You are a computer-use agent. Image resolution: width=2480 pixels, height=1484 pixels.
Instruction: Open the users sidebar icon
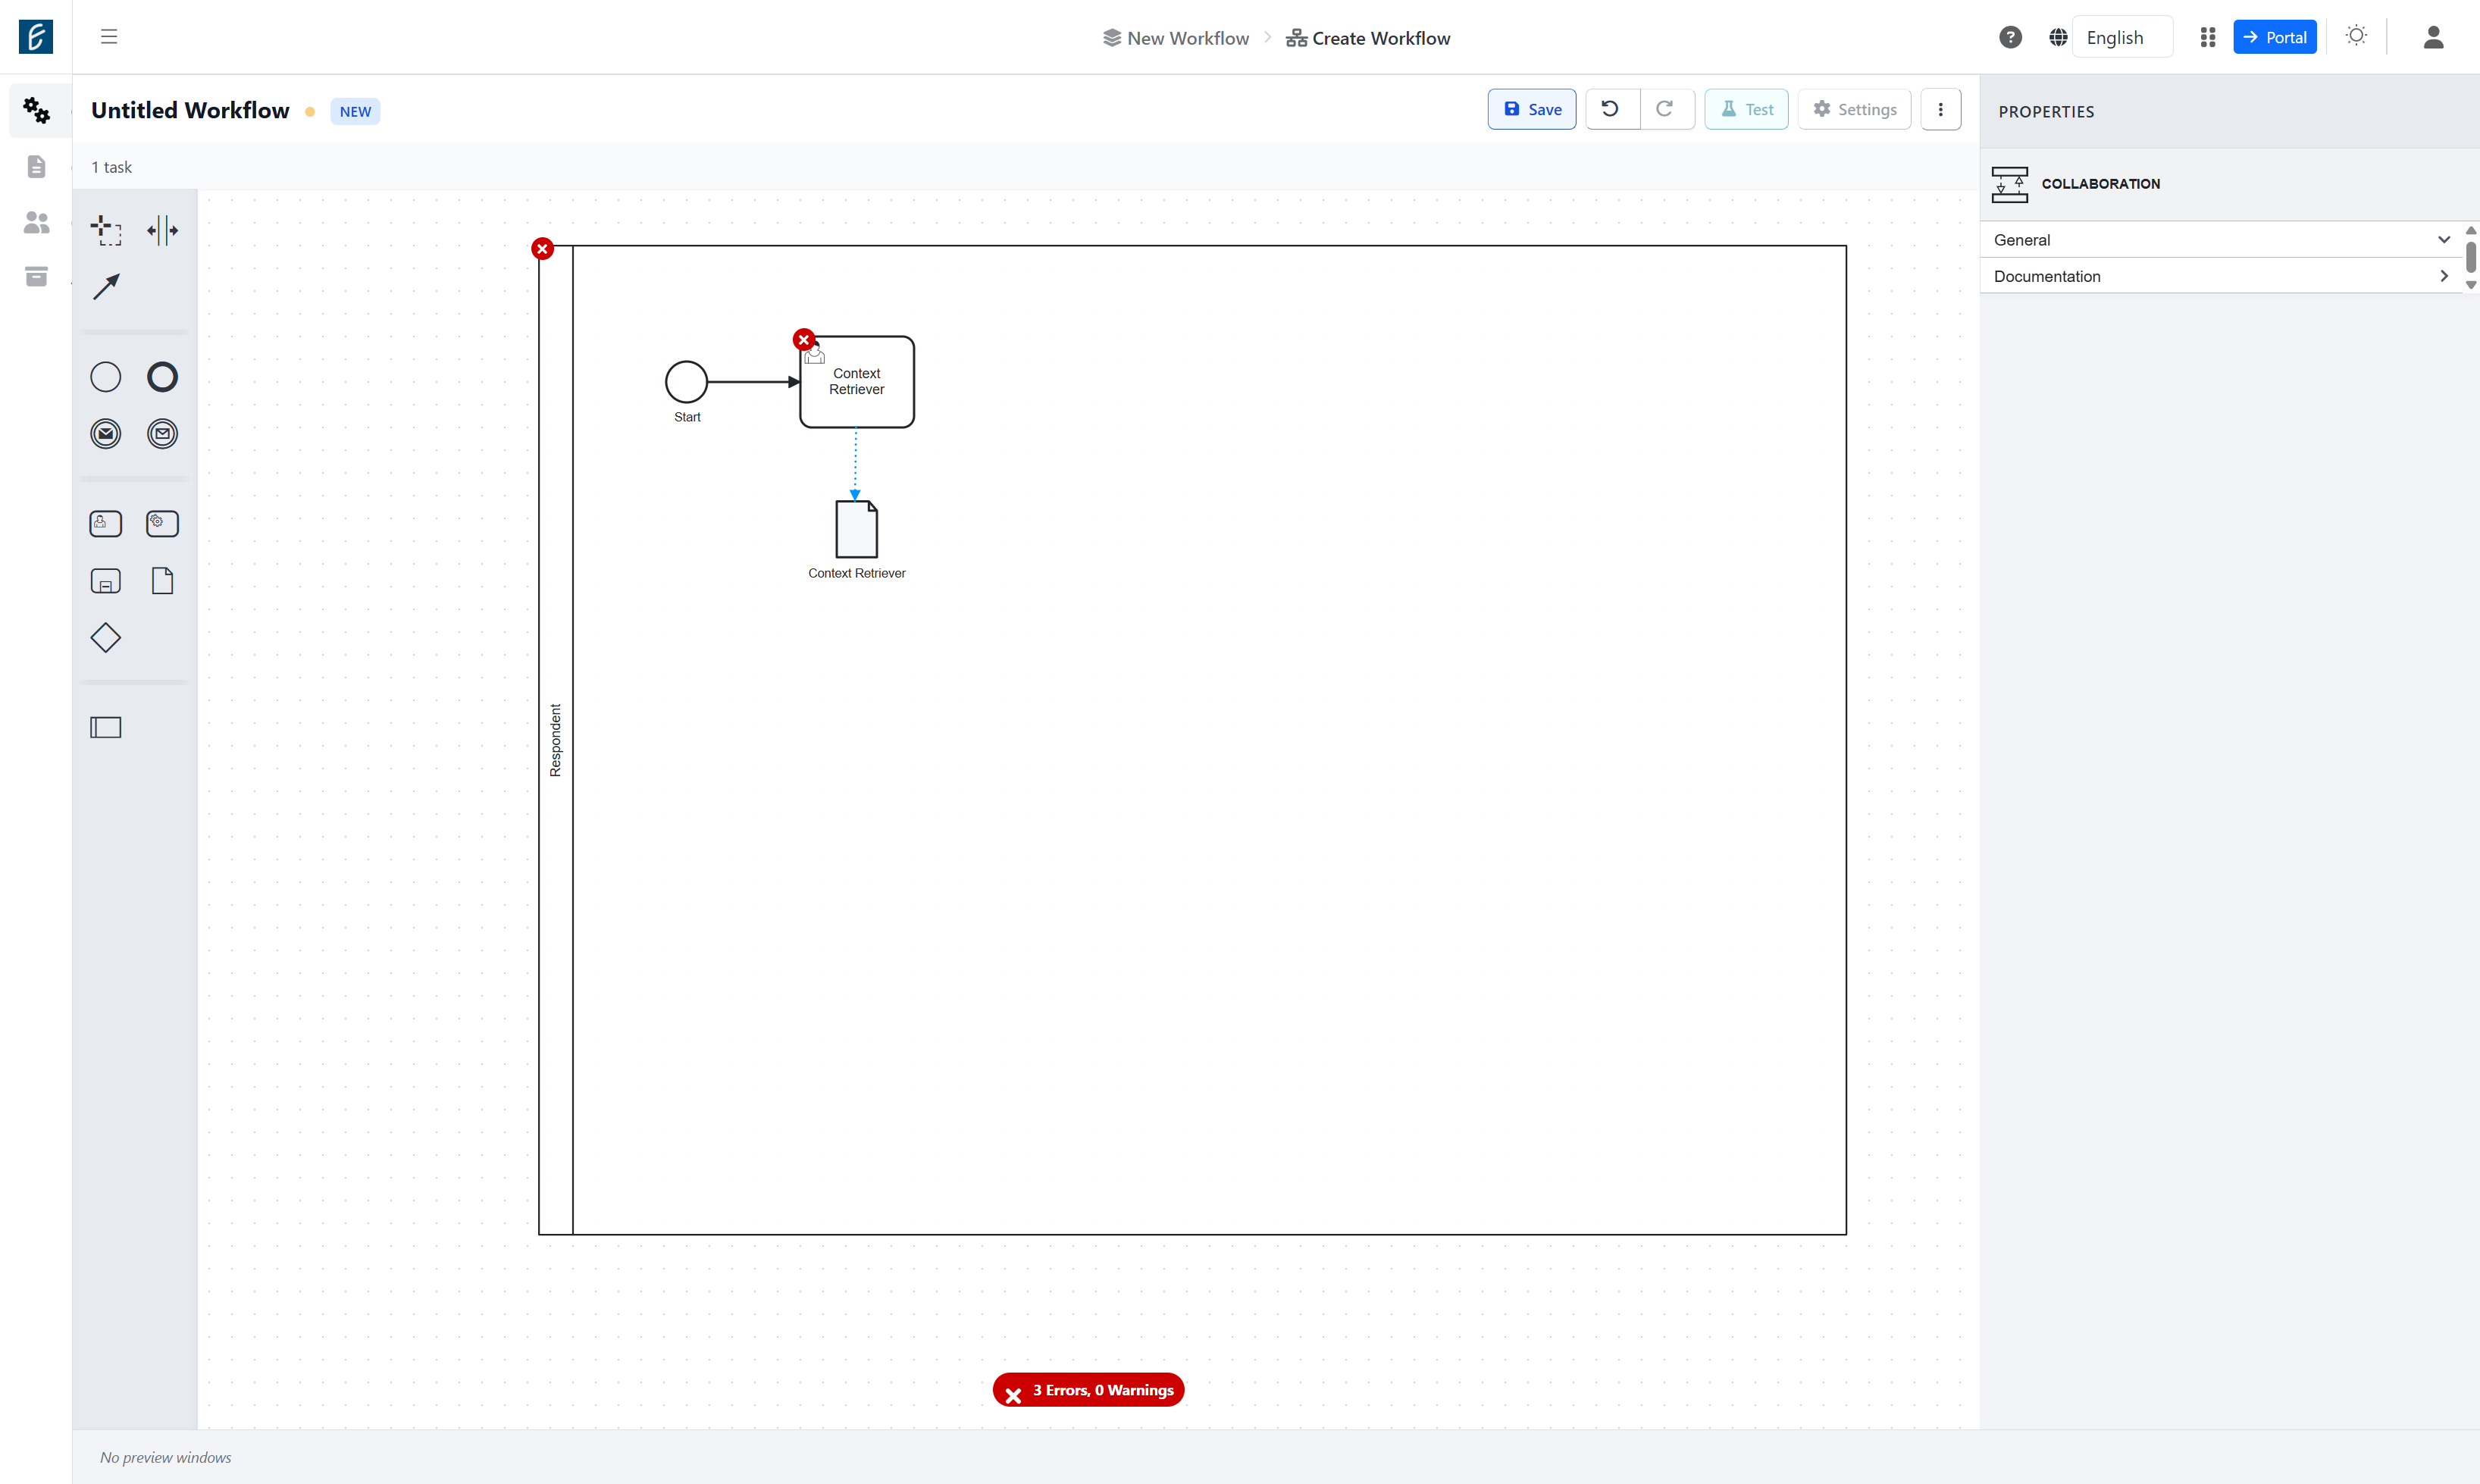coord(37,222)
